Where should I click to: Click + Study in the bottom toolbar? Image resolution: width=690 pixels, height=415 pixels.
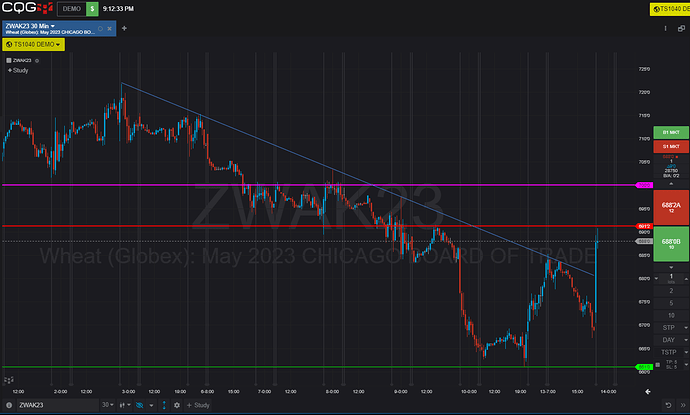point(198,405)
